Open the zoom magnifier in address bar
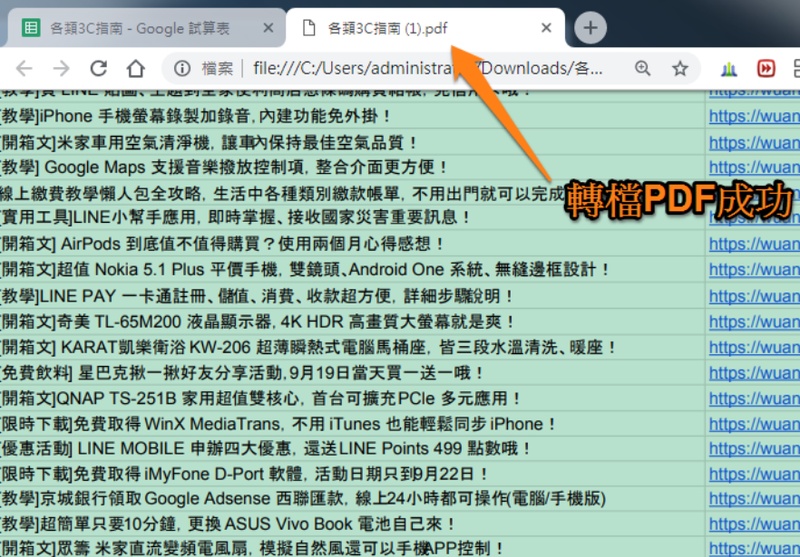Screen dimensions: 800x557 642,68
